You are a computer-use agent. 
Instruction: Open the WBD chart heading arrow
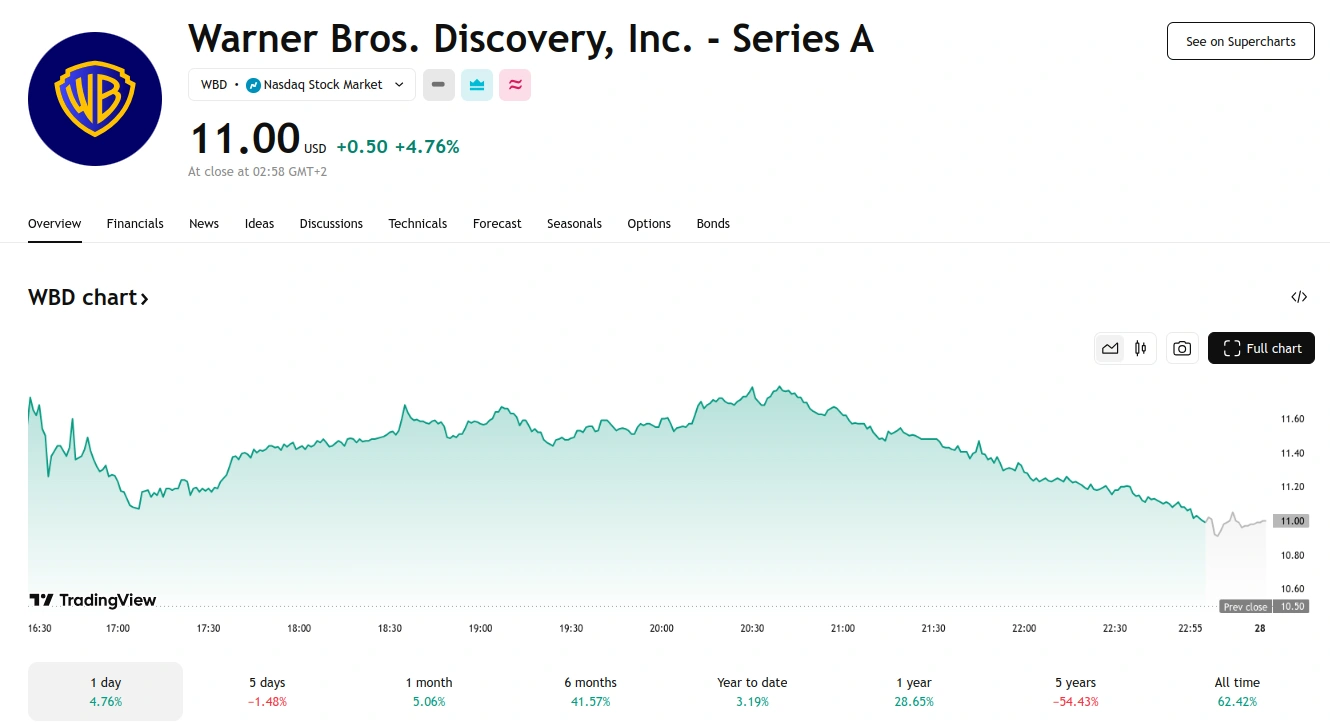click(x=144, y=298)
